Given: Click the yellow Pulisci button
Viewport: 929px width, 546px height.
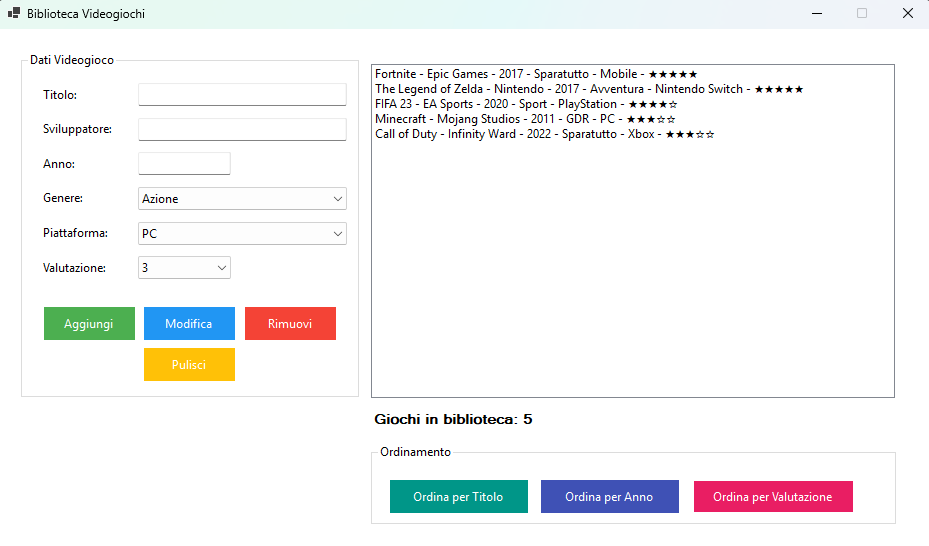Looking at the screenshot, I should [x=189, y=364].
